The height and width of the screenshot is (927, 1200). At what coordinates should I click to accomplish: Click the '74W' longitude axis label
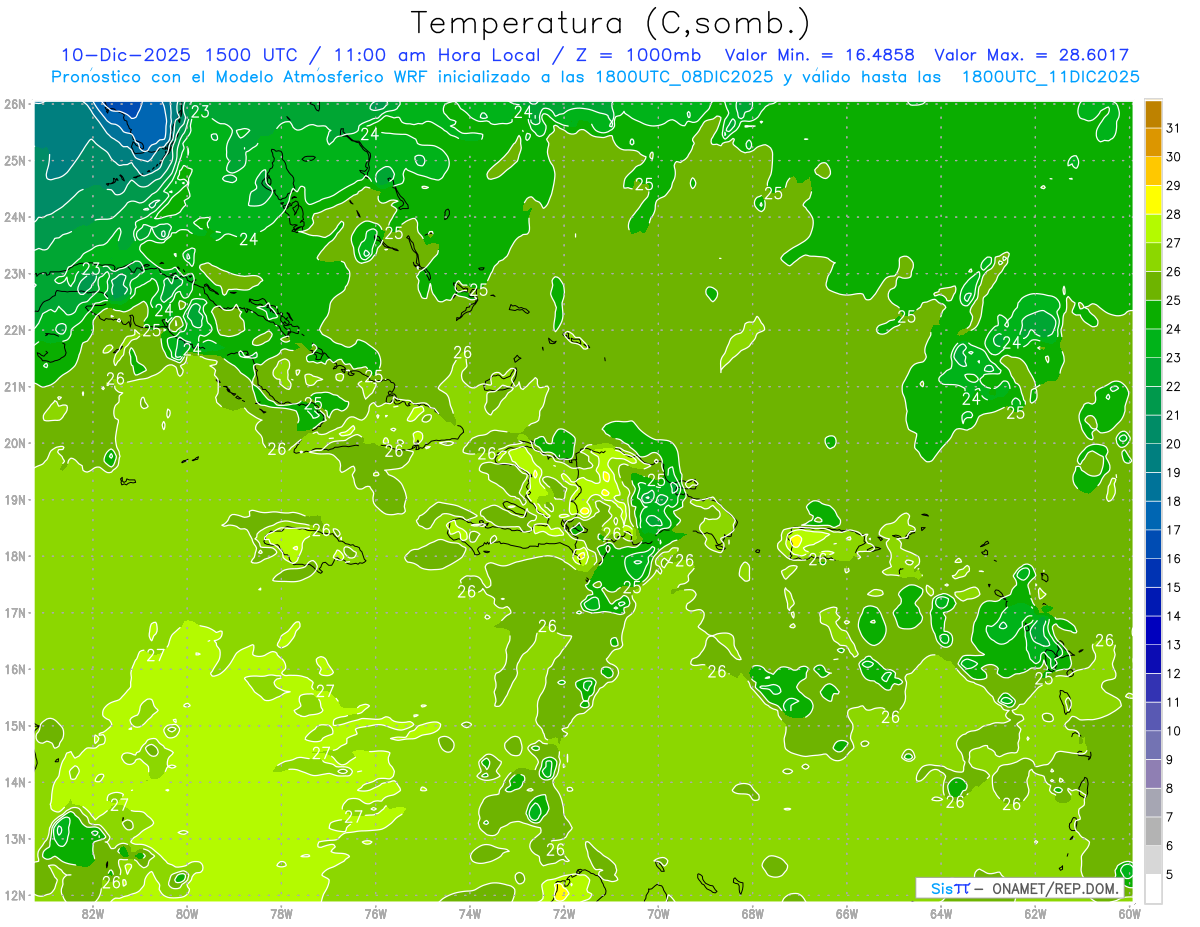pos(470,913)
